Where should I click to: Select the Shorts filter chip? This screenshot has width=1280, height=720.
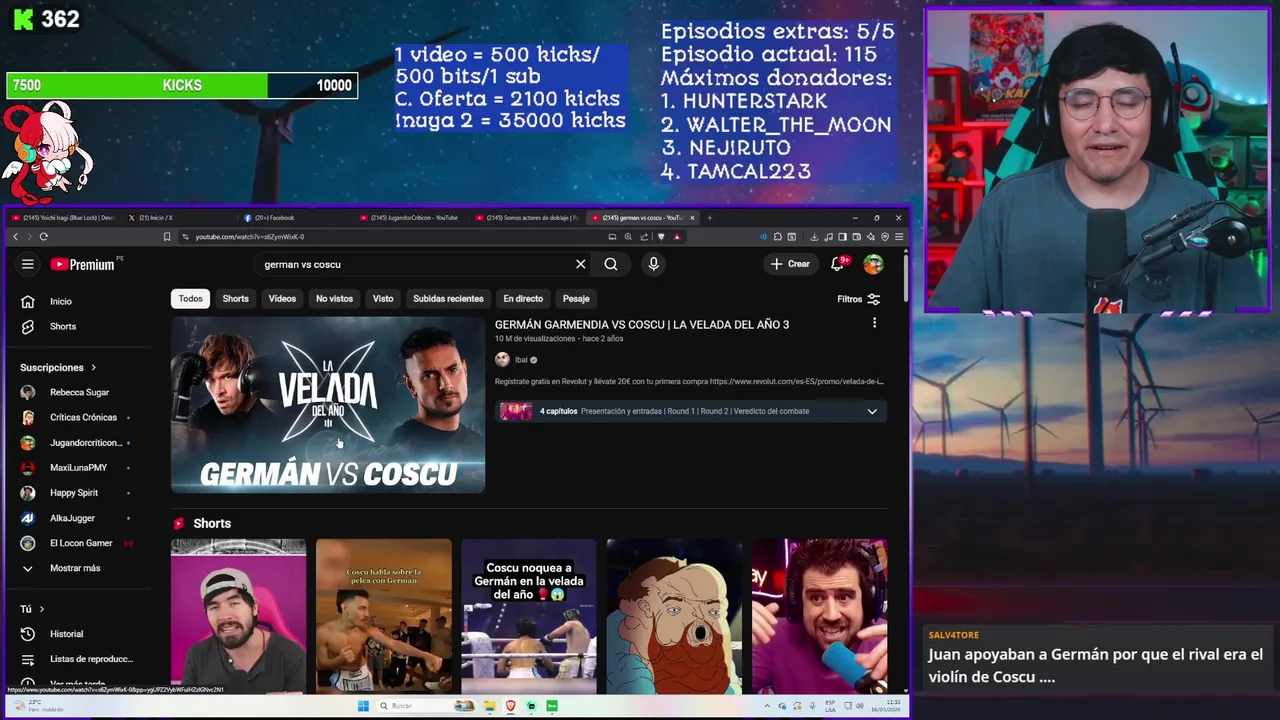(x=236, y=299)
